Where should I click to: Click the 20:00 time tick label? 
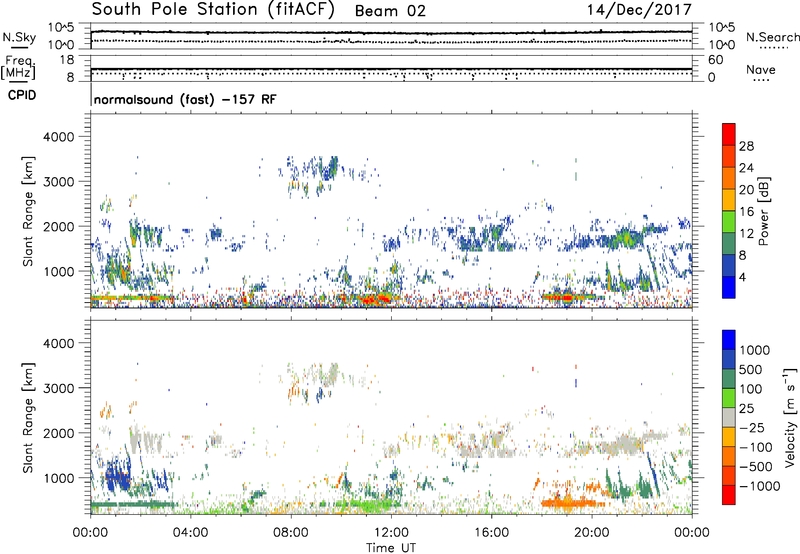pos(591,533)
